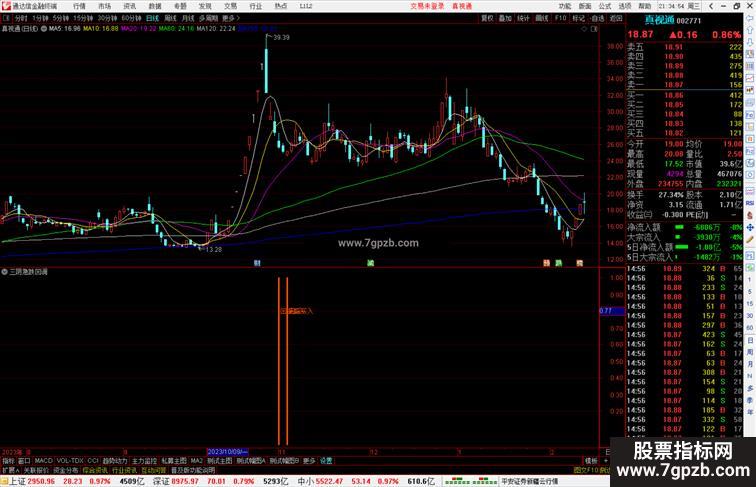The height and width of the screenshot is (487, 756).
Task: Click the 窗口 tab in indicator bar
Action: pos(24,461)
